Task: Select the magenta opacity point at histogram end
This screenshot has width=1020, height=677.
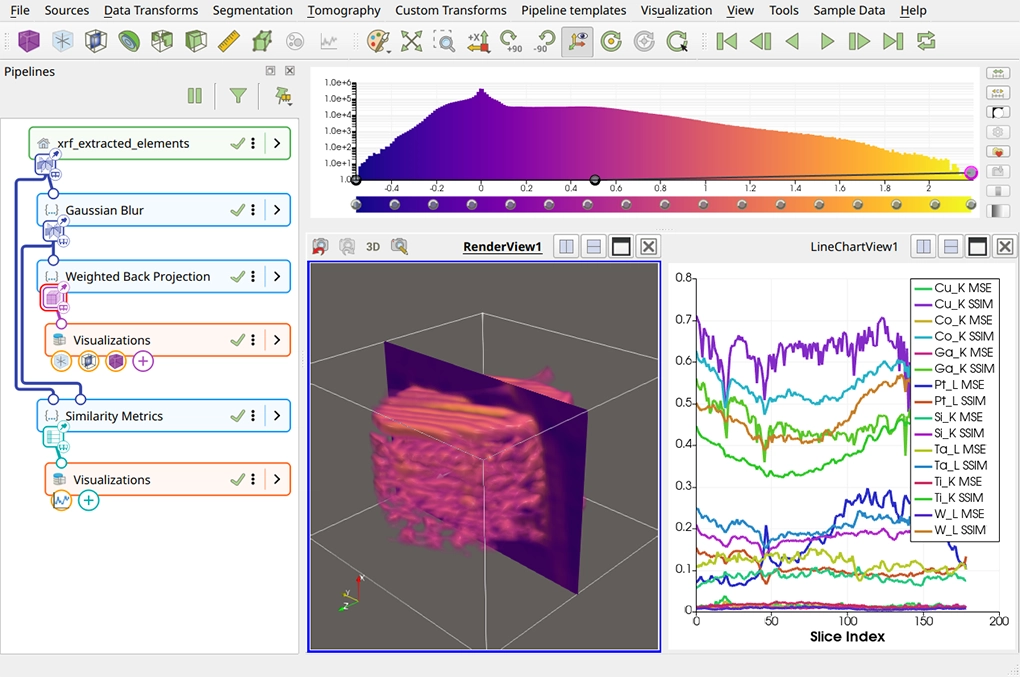Action: click(x=971, y=172)
